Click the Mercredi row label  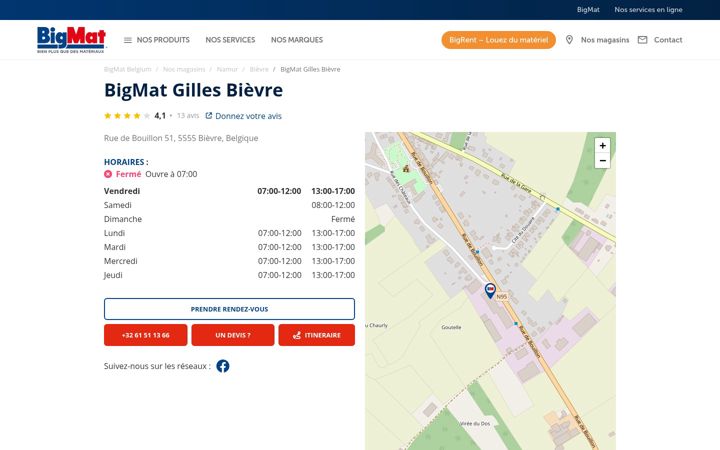(120, 261)
